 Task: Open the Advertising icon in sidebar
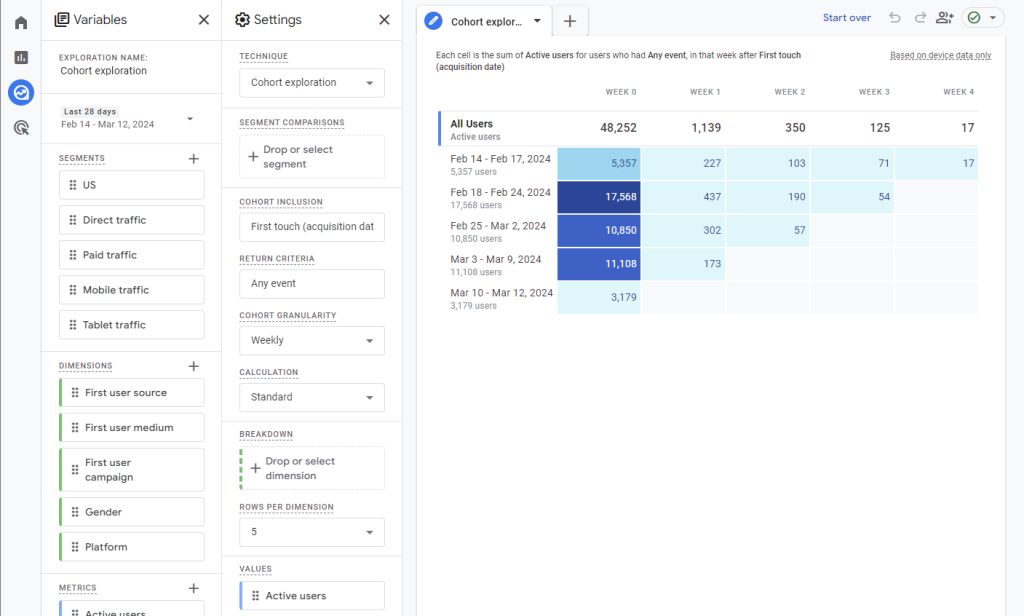pyautogui.click(x=21, y=127)
